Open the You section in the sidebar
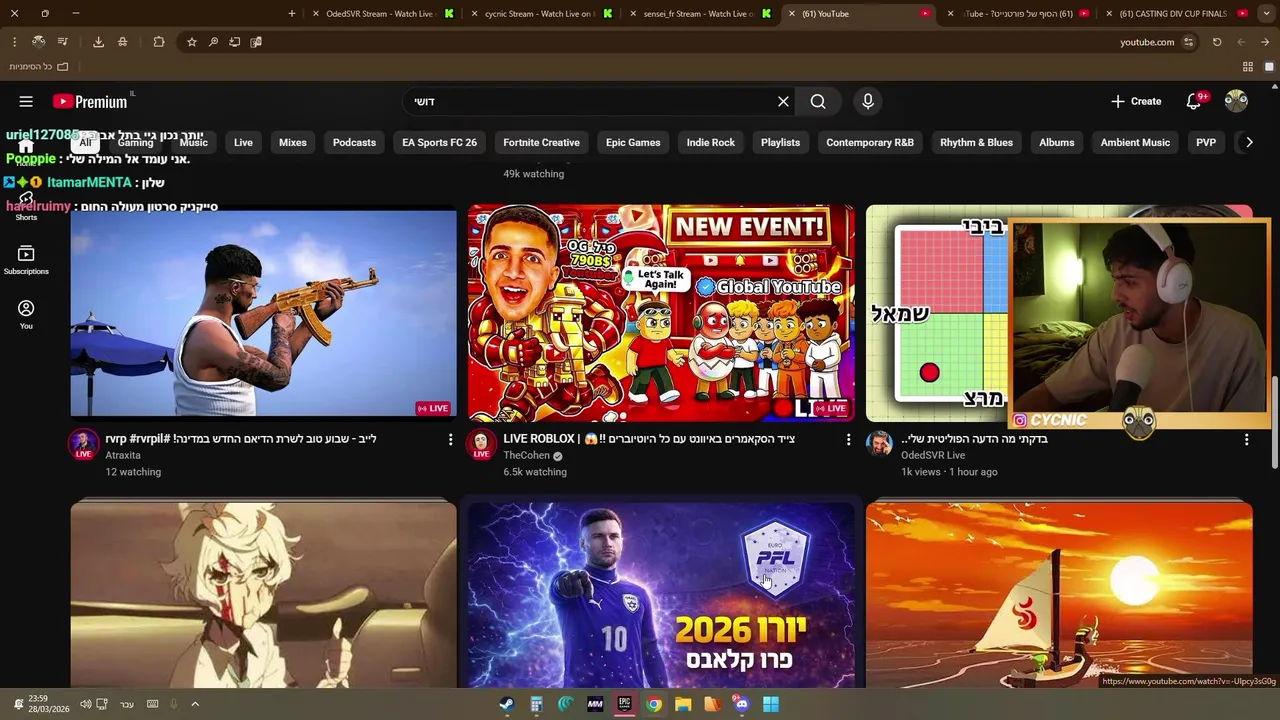 26,314
